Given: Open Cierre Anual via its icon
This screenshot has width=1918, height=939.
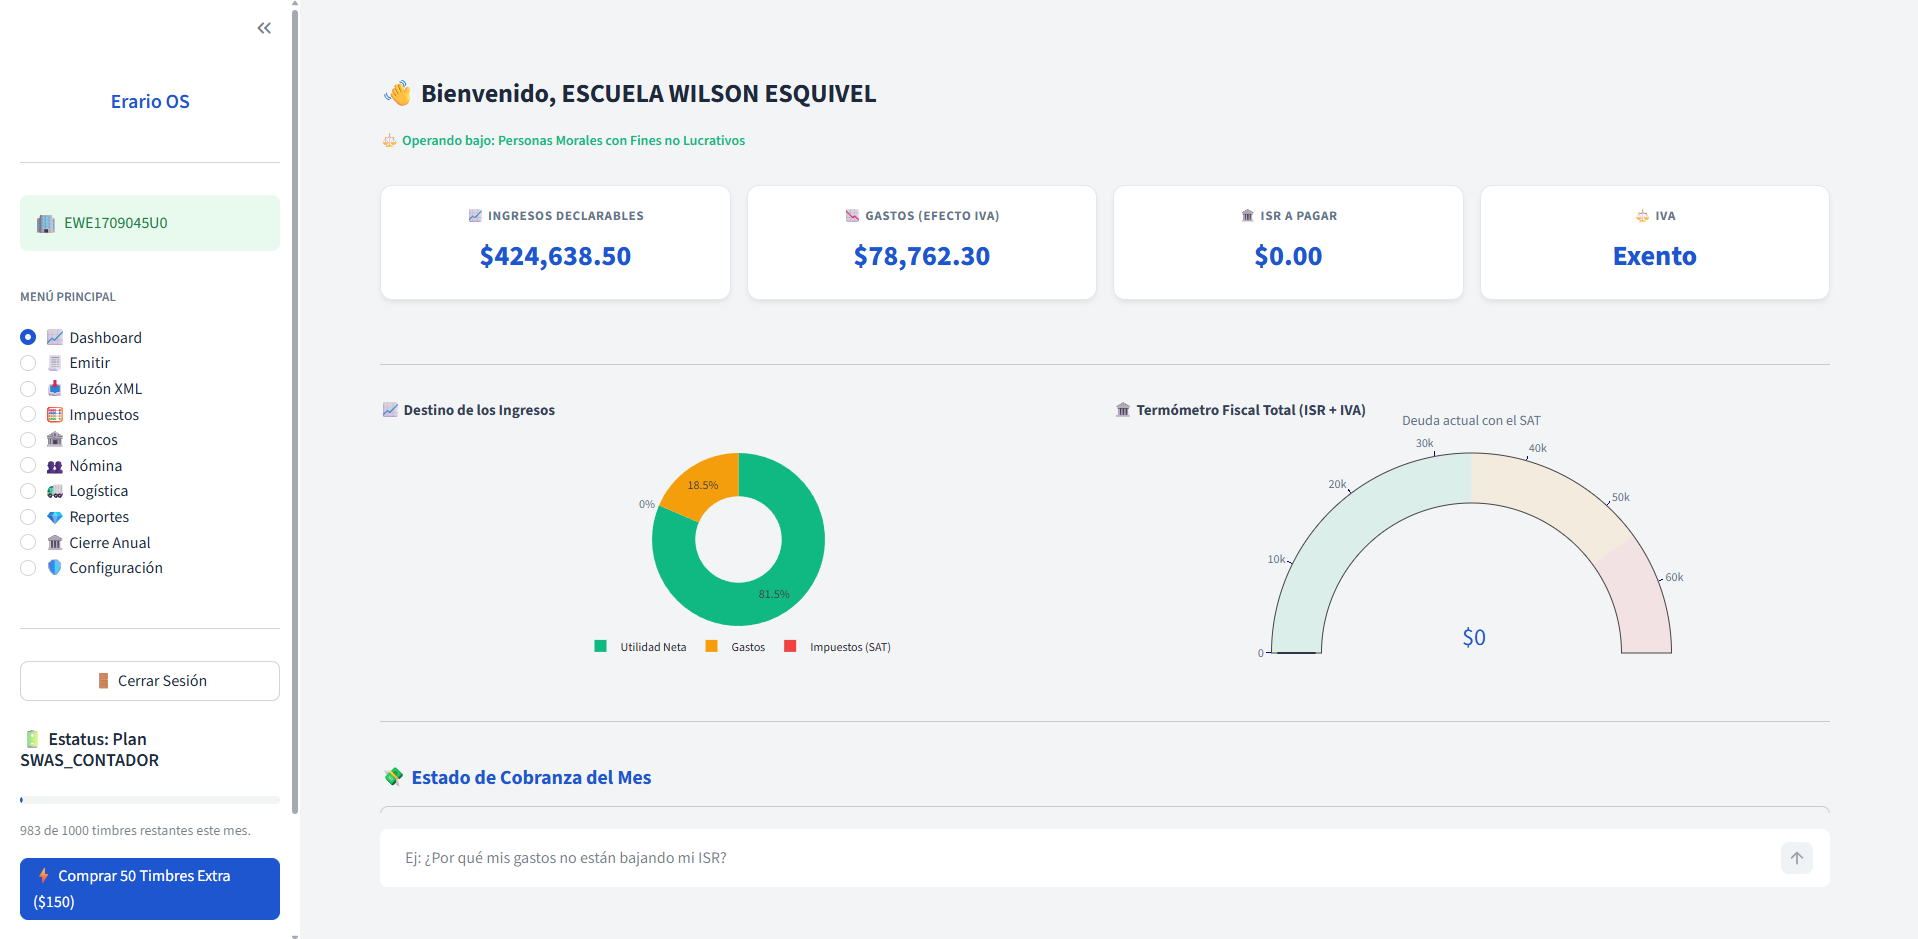Looking at the screenshot, I should [55, 542].
